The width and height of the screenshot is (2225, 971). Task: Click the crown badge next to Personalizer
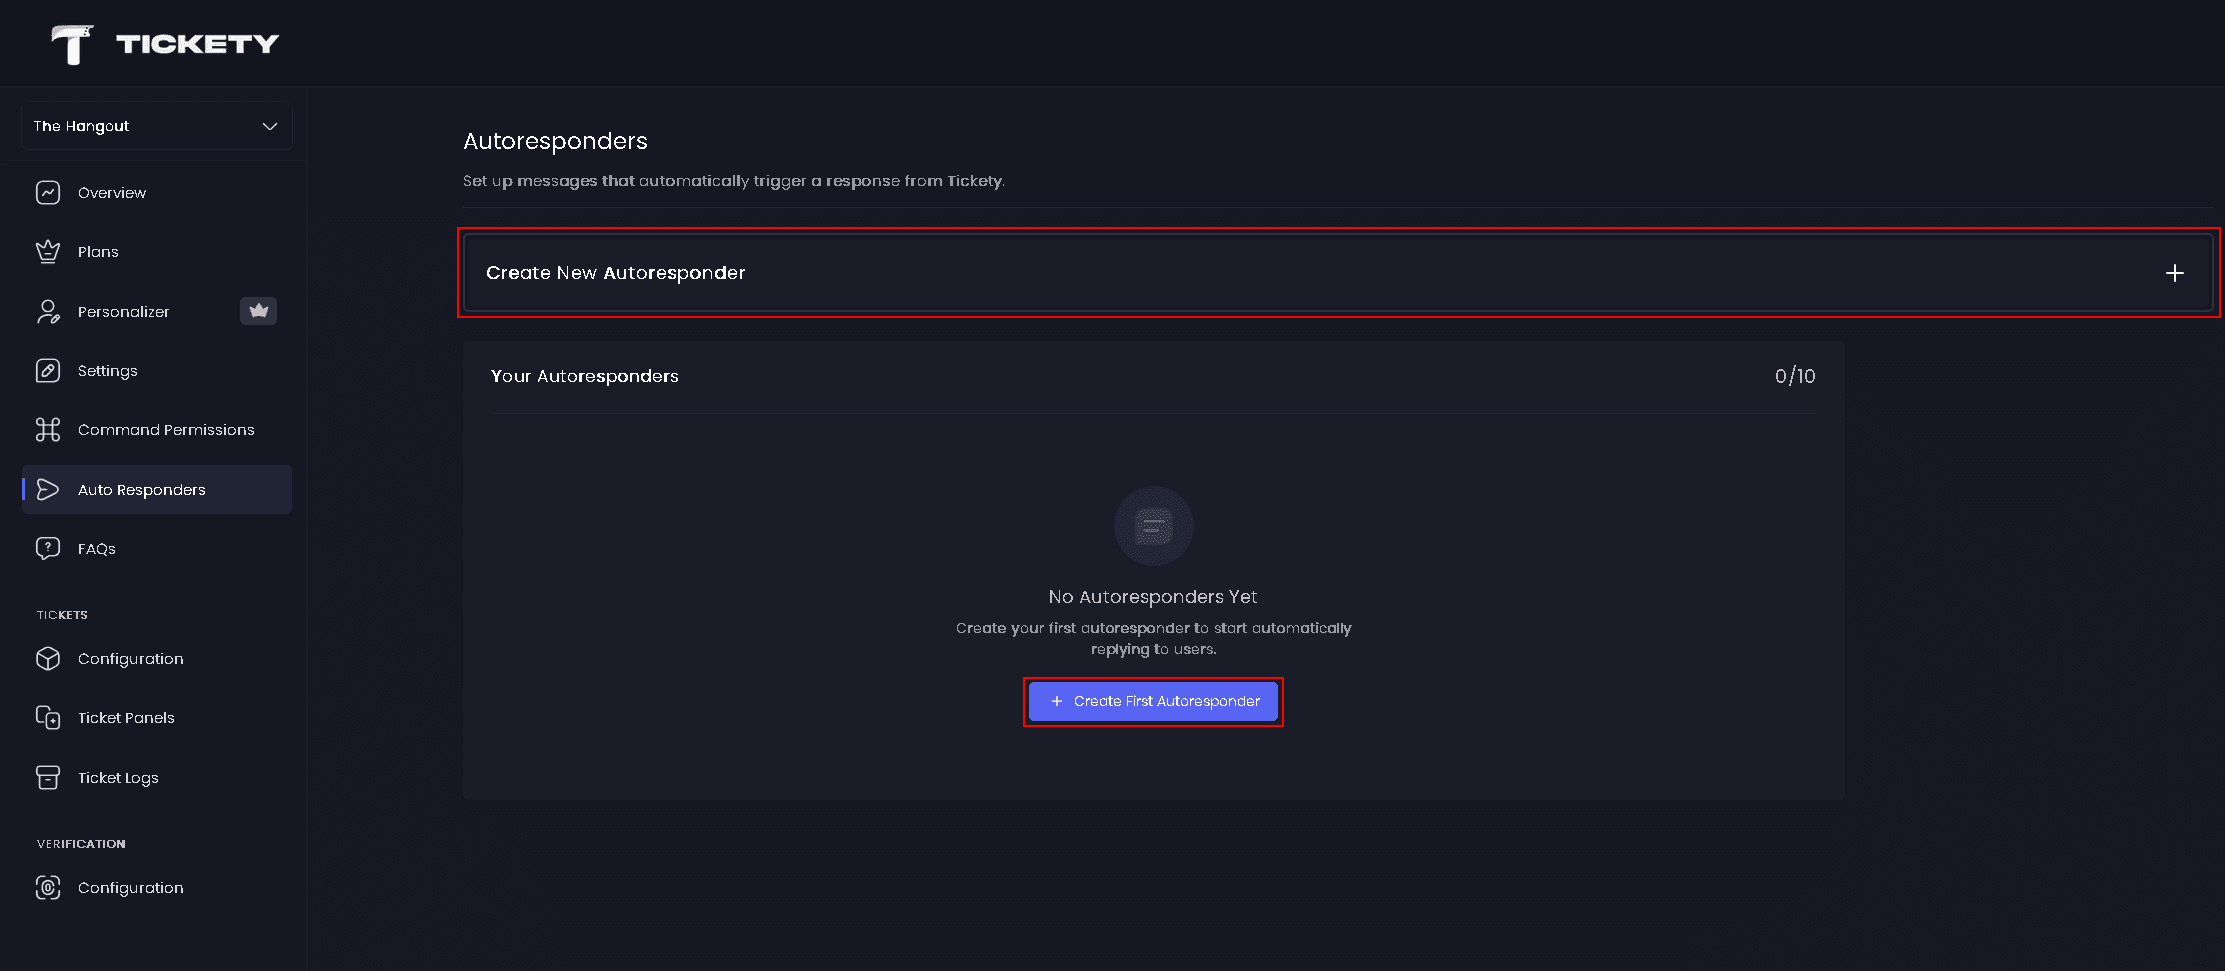(258, 311)
